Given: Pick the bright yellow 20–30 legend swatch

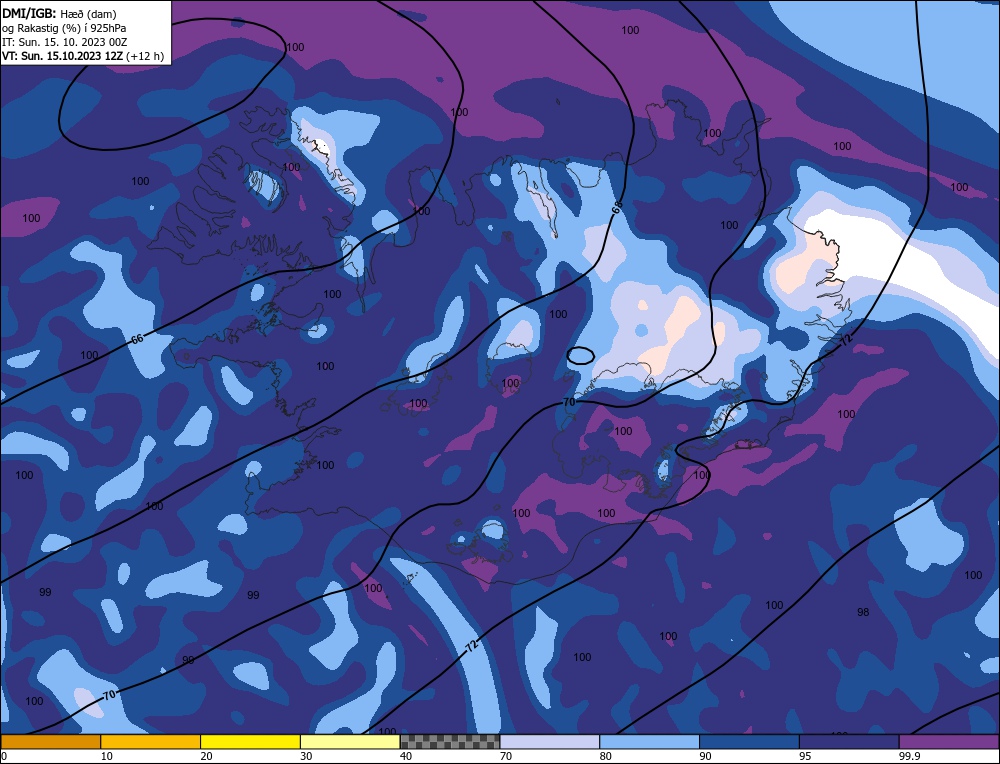Looking at the screenshot, I should pyautogui.click(x=250, y=742).
